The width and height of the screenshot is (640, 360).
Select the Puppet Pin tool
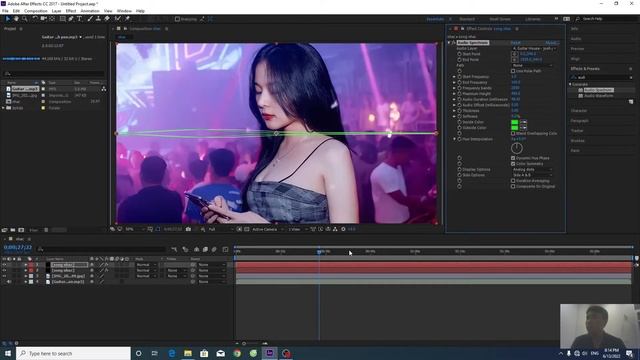click(x=127, y=19)
